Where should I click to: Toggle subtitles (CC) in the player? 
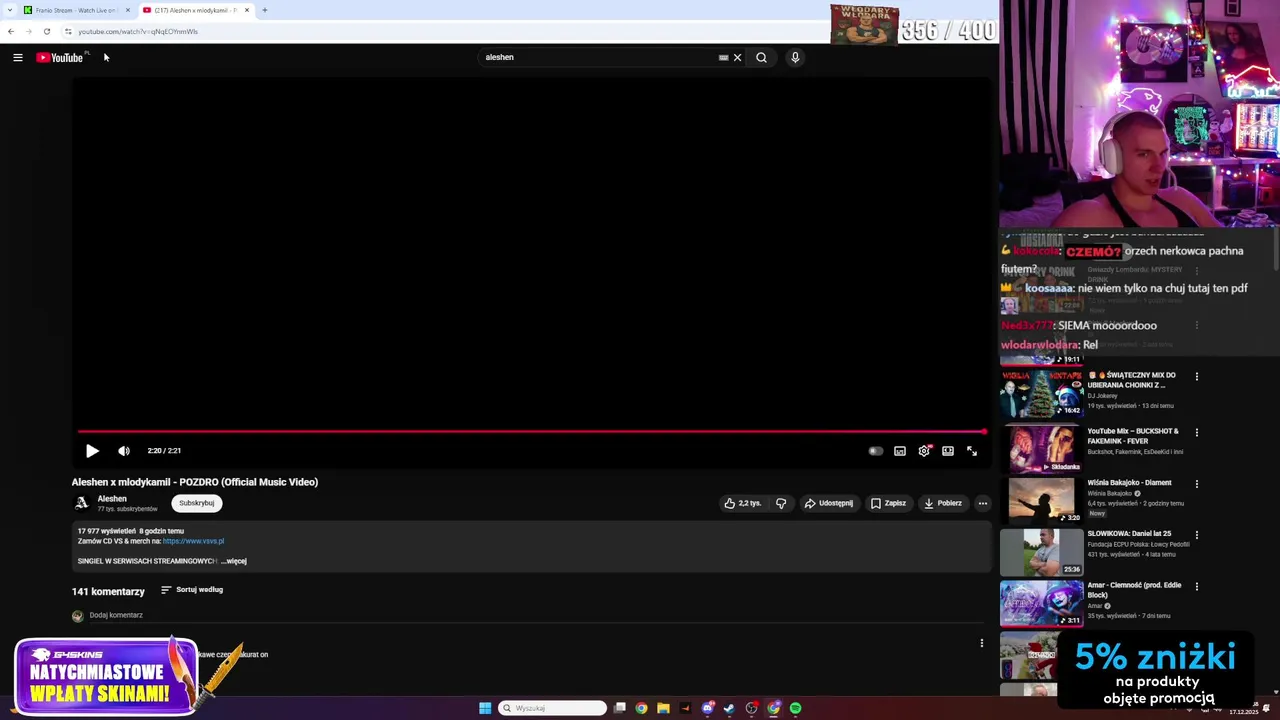tap(900, 451)
